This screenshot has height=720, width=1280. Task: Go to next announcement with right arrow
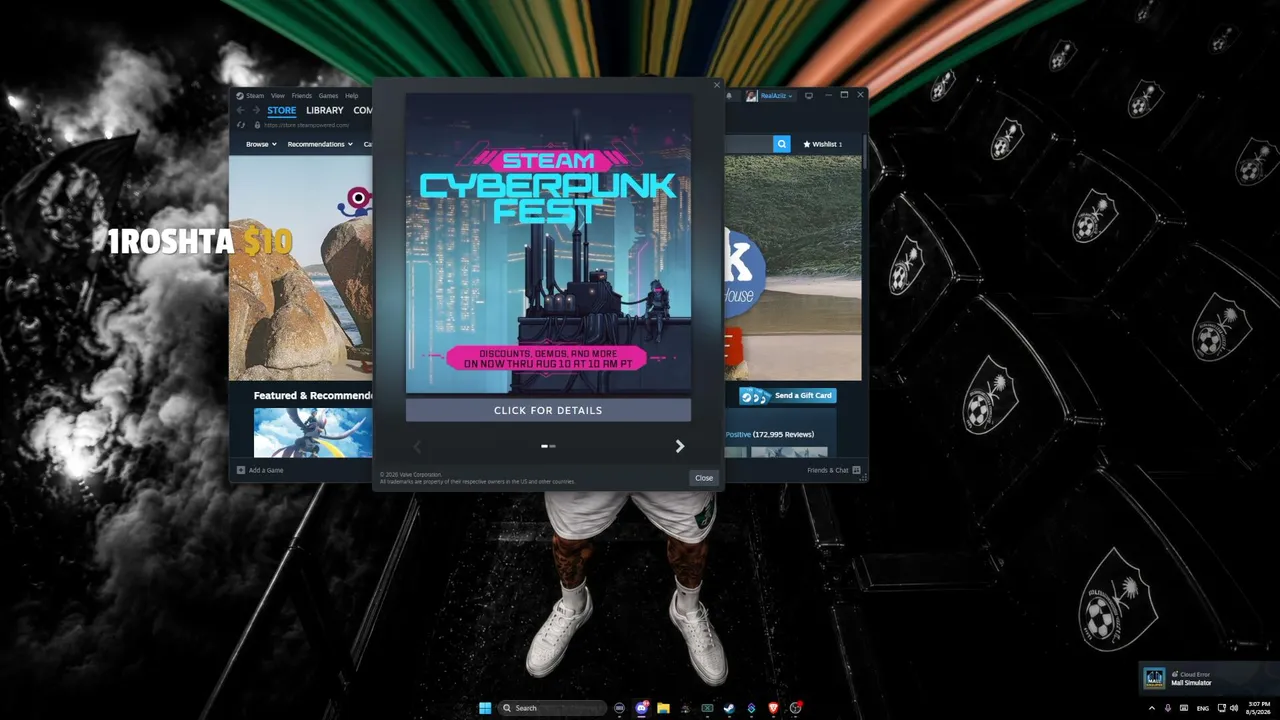click(x=680, y=446)
